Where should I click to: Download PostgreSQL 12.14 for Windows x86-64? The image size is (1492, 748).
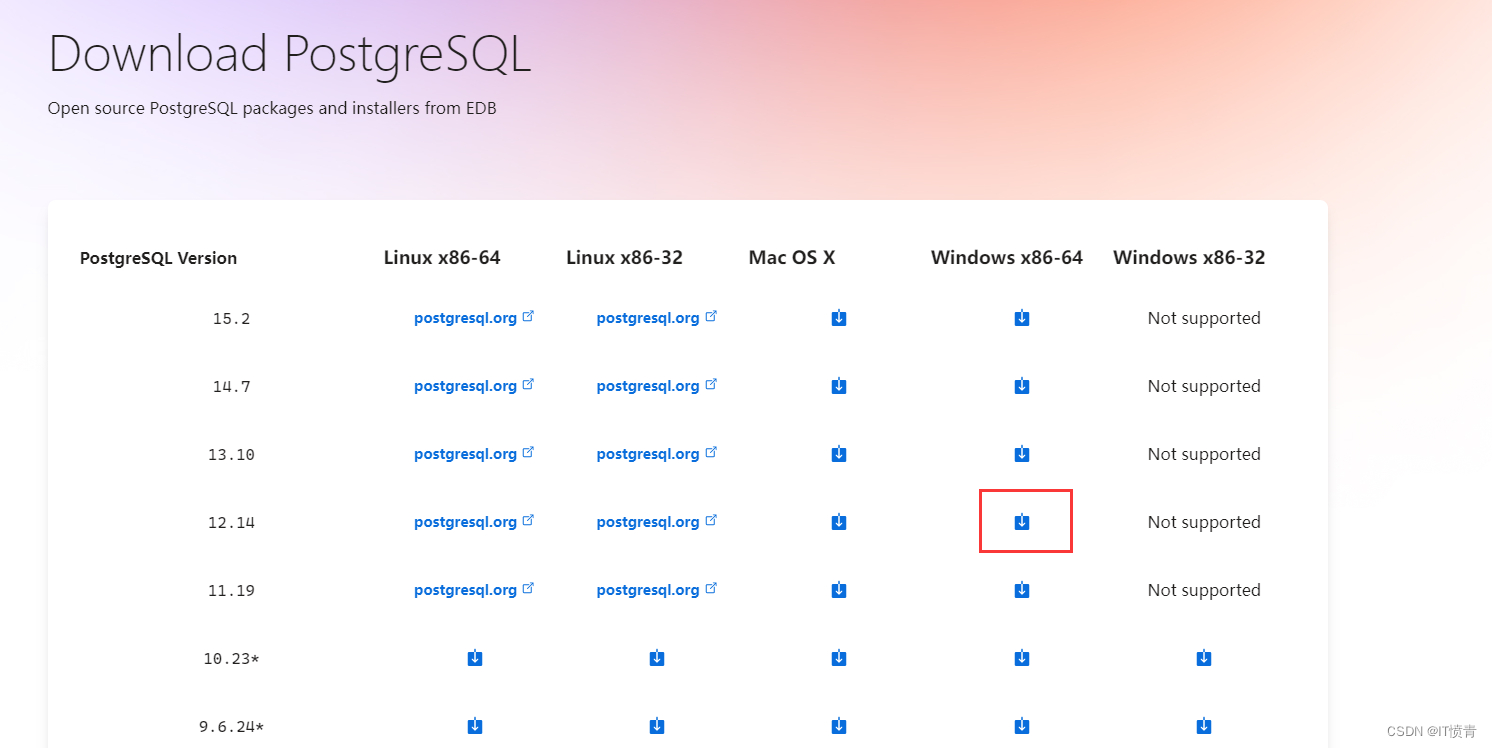click(x=1022, y=522)
